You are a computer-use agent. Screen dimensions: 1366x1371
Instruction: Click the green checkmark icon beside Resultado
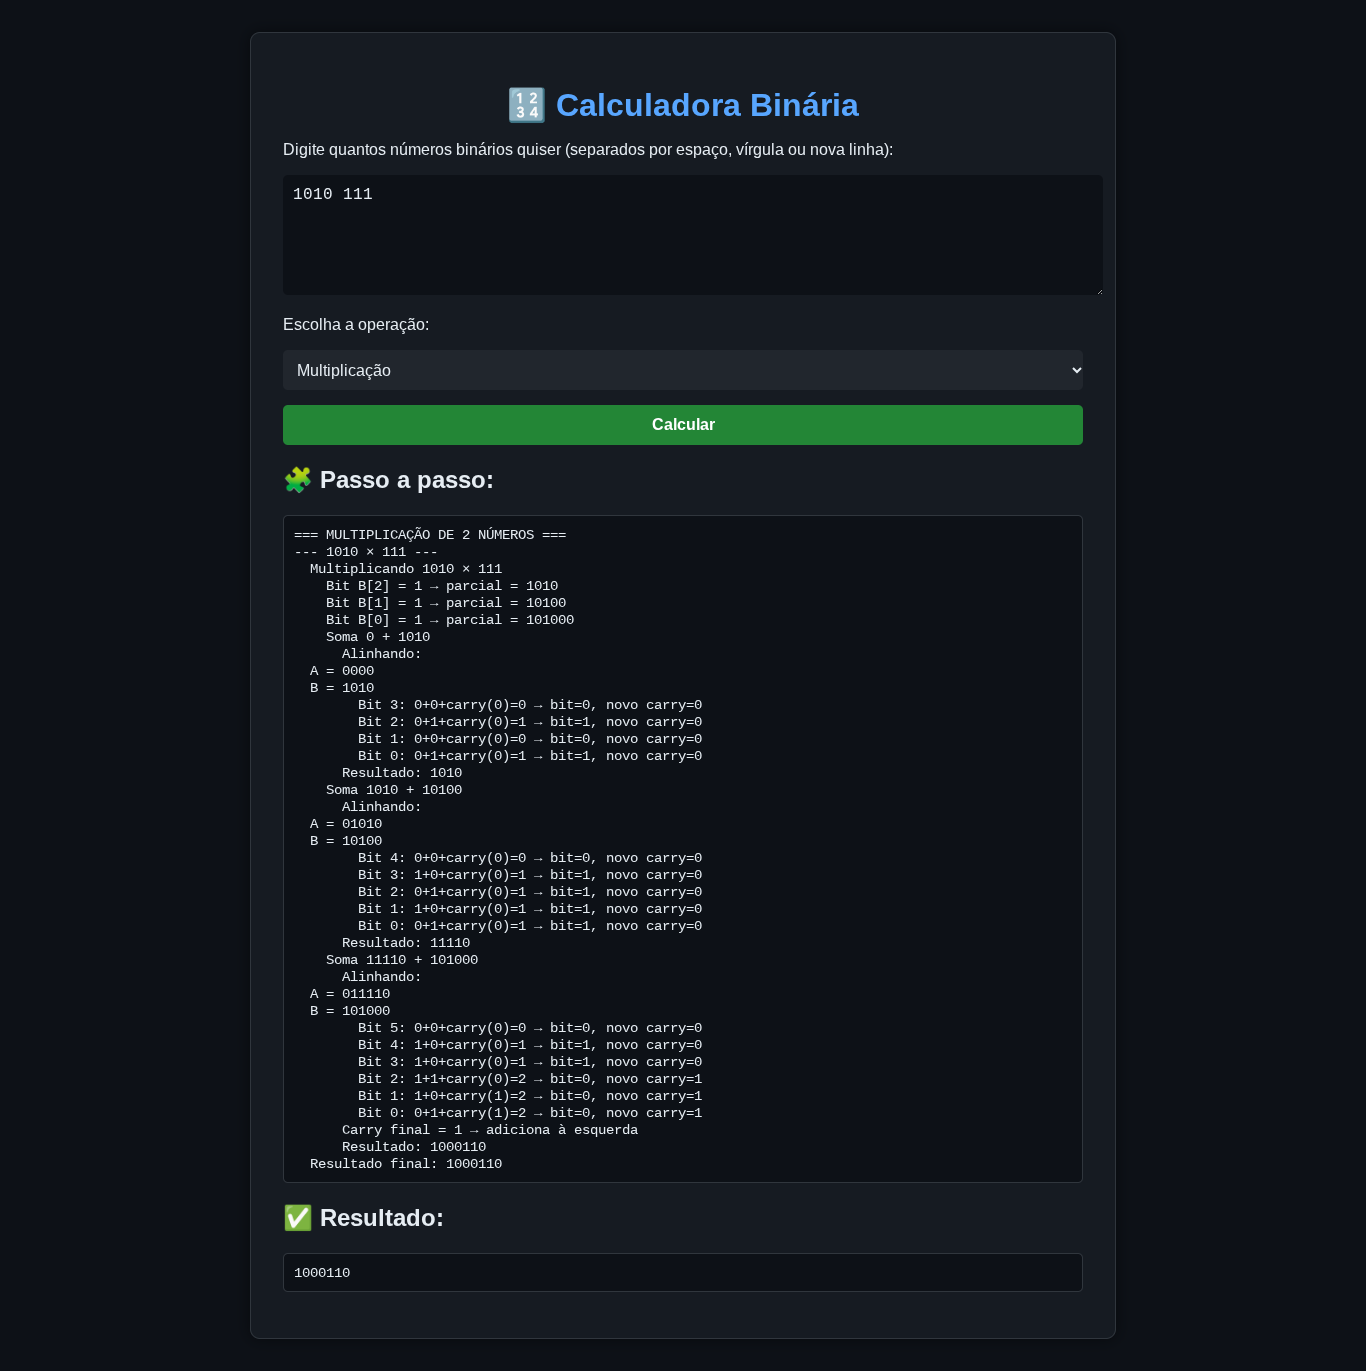[x=297, y=1218]
